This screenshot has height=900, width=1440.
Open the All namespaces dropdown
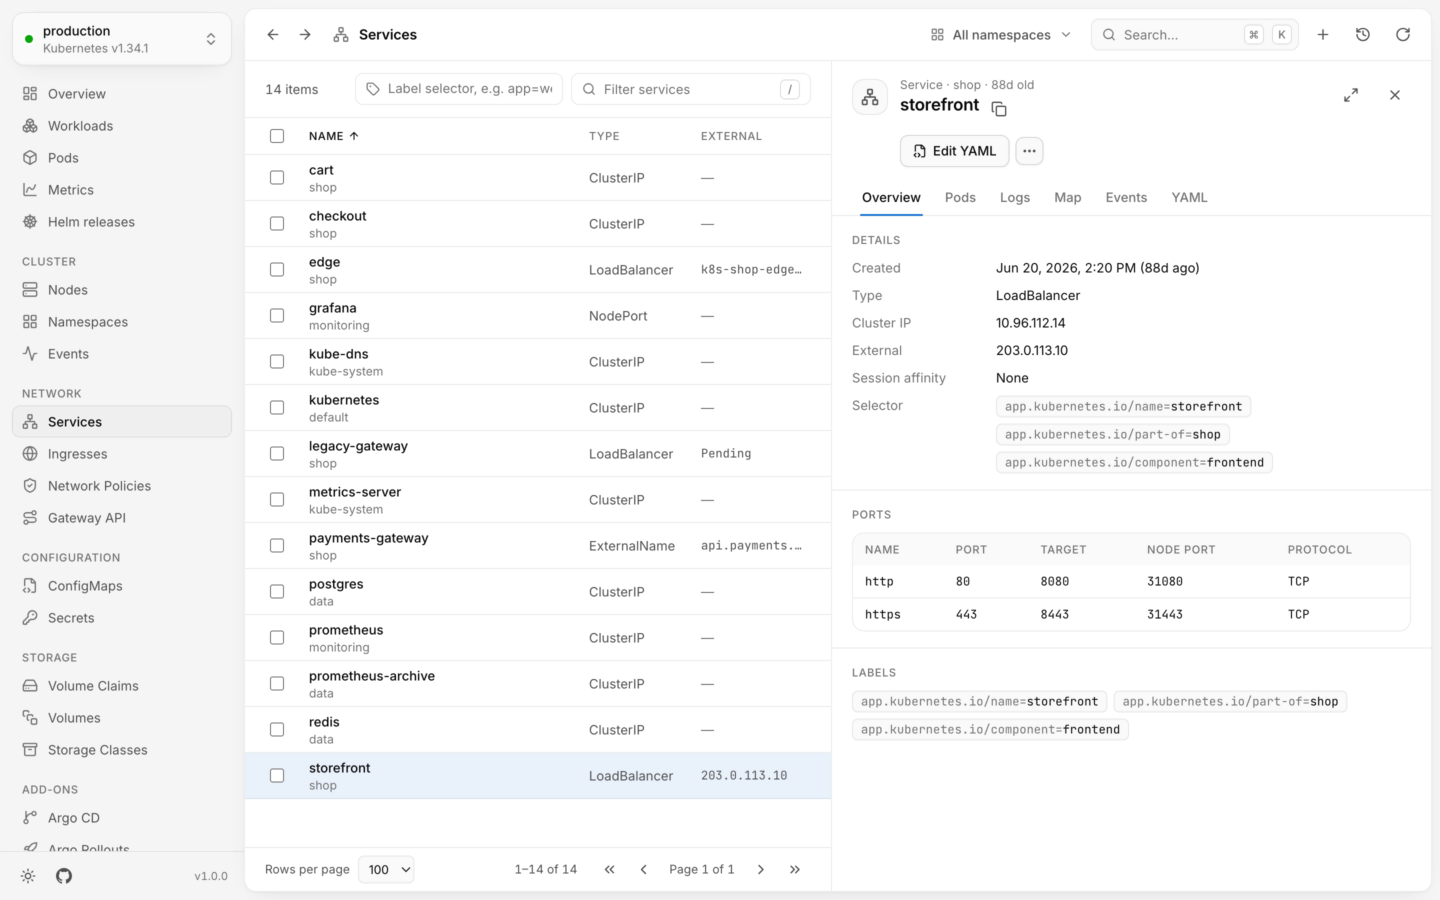point(1001,35)
